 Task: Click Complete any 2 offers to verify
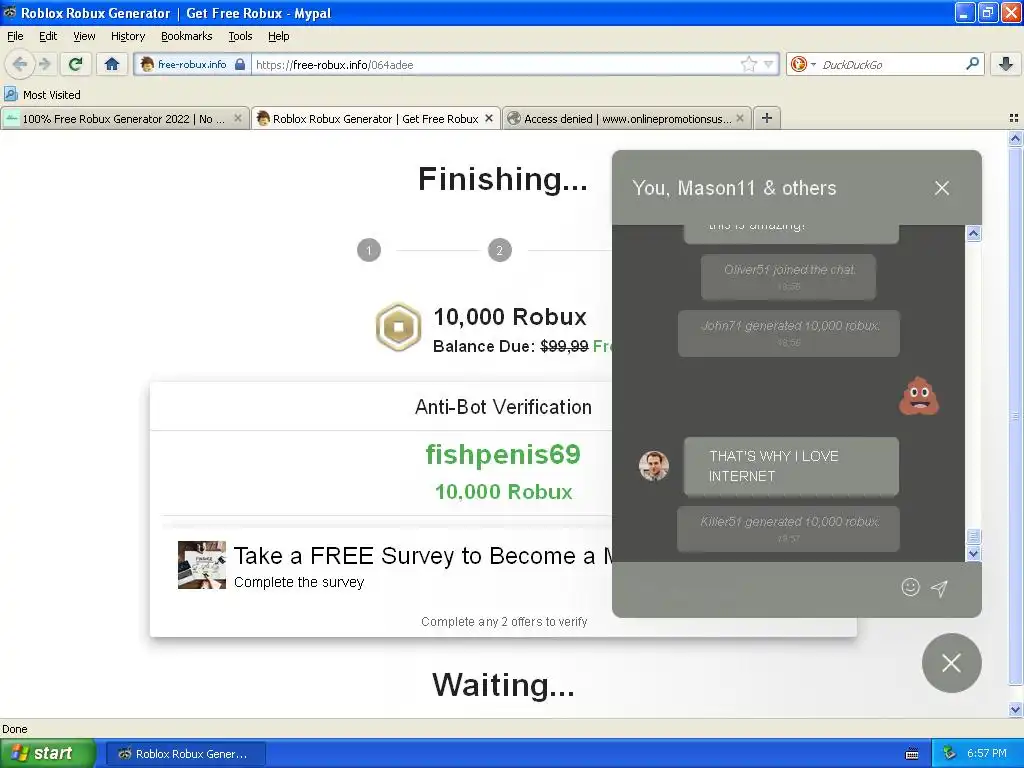point(504,622)
